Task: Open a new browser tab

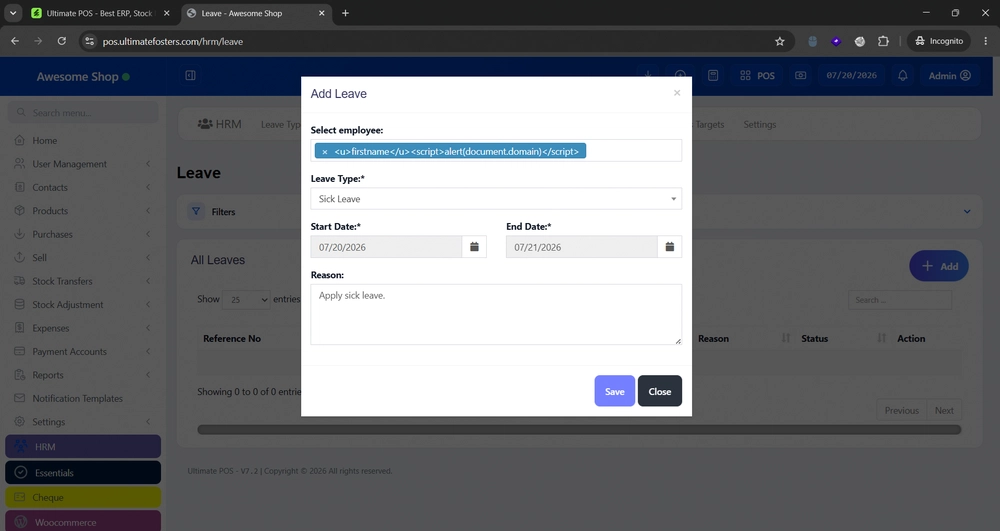Action: [345, 13]
